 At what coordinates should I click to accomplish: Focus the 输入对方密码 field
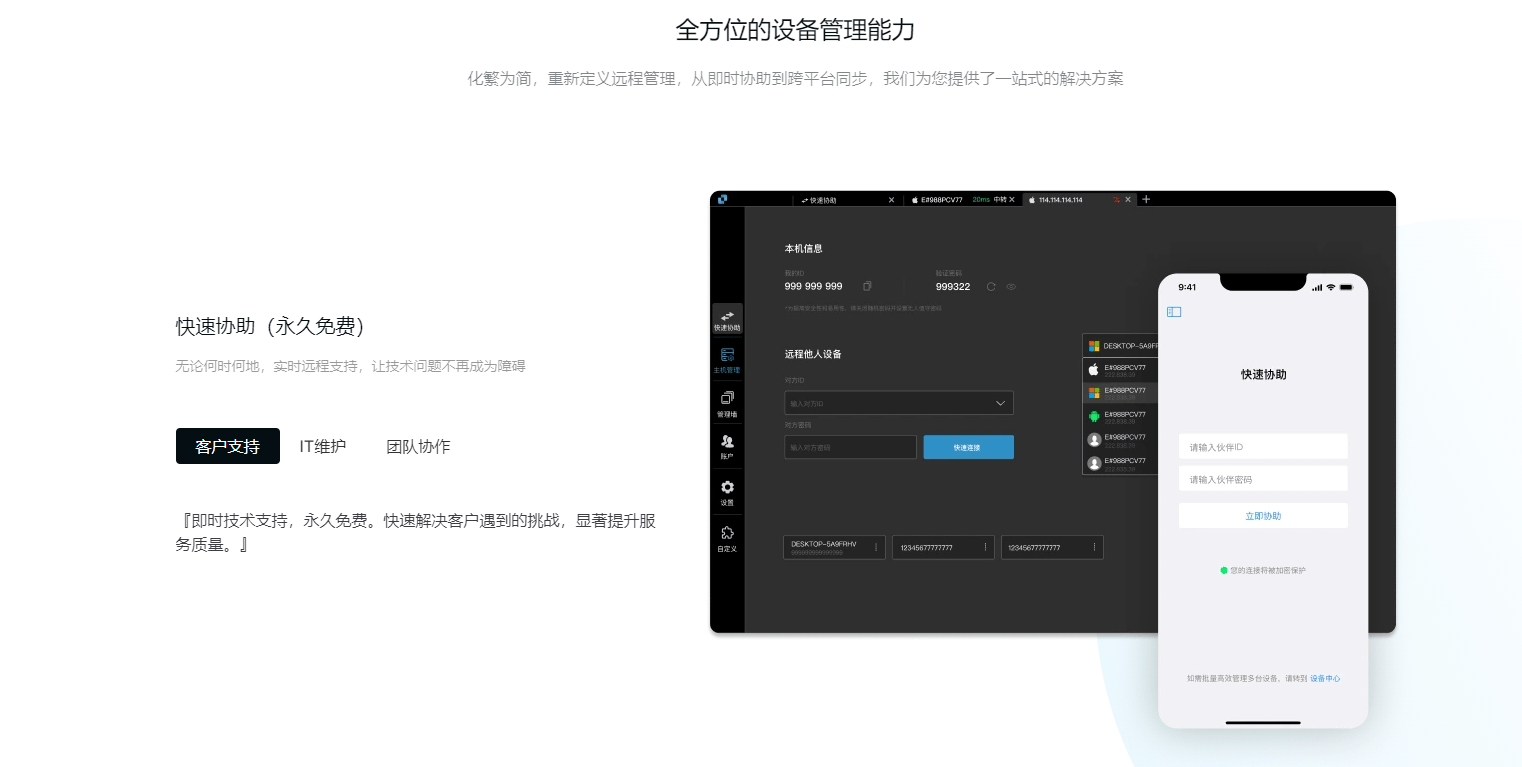(x=851, y=447)
